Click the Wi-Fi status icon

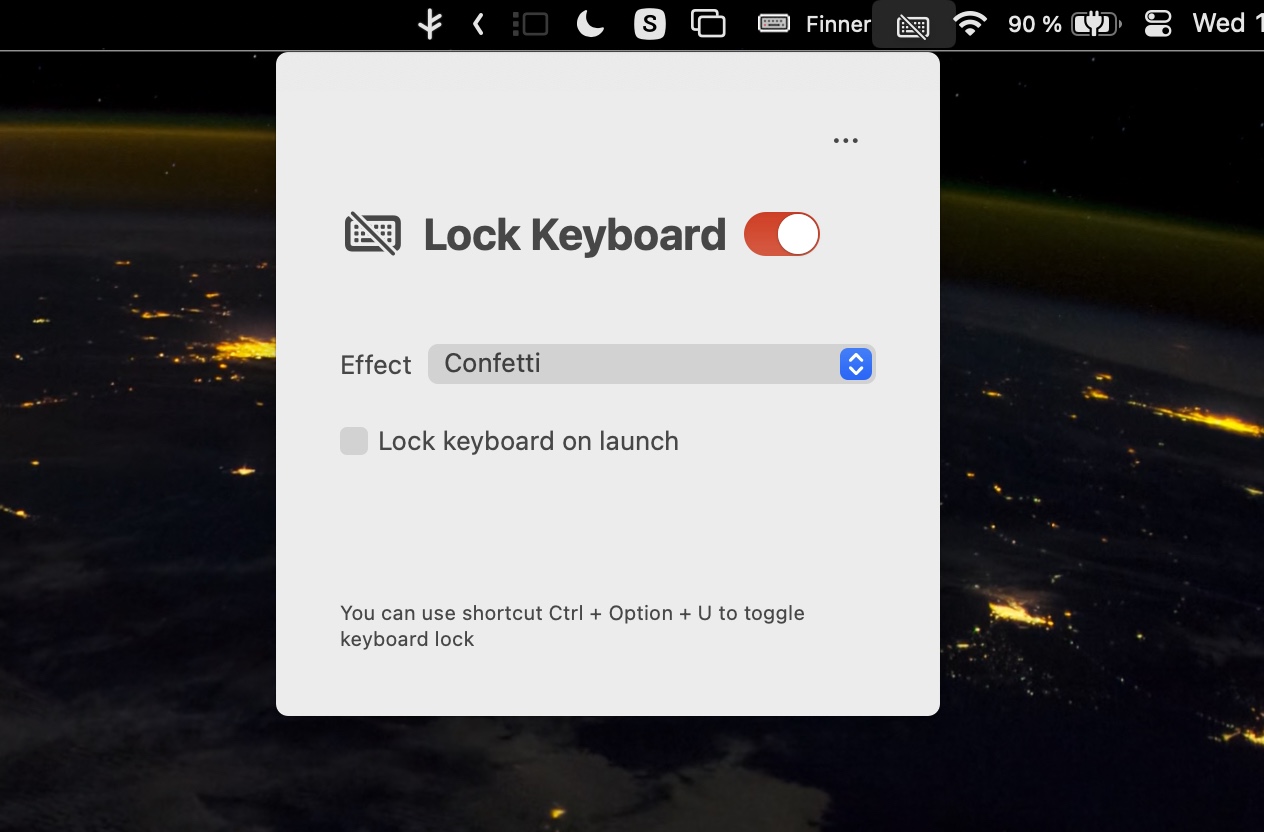pos(969,24)
